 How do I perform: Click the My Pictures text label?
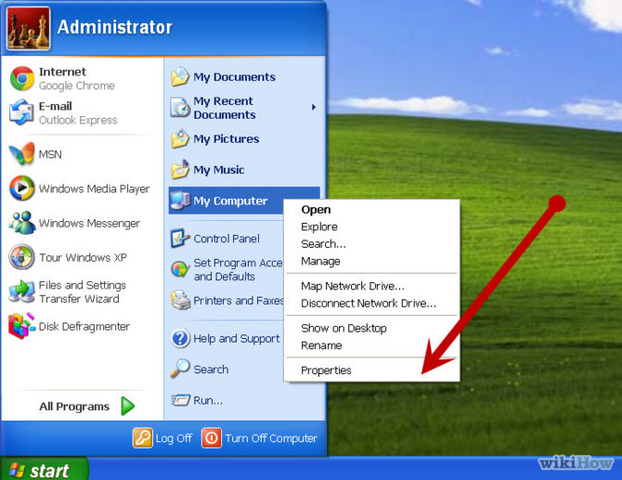pos(226,139)
